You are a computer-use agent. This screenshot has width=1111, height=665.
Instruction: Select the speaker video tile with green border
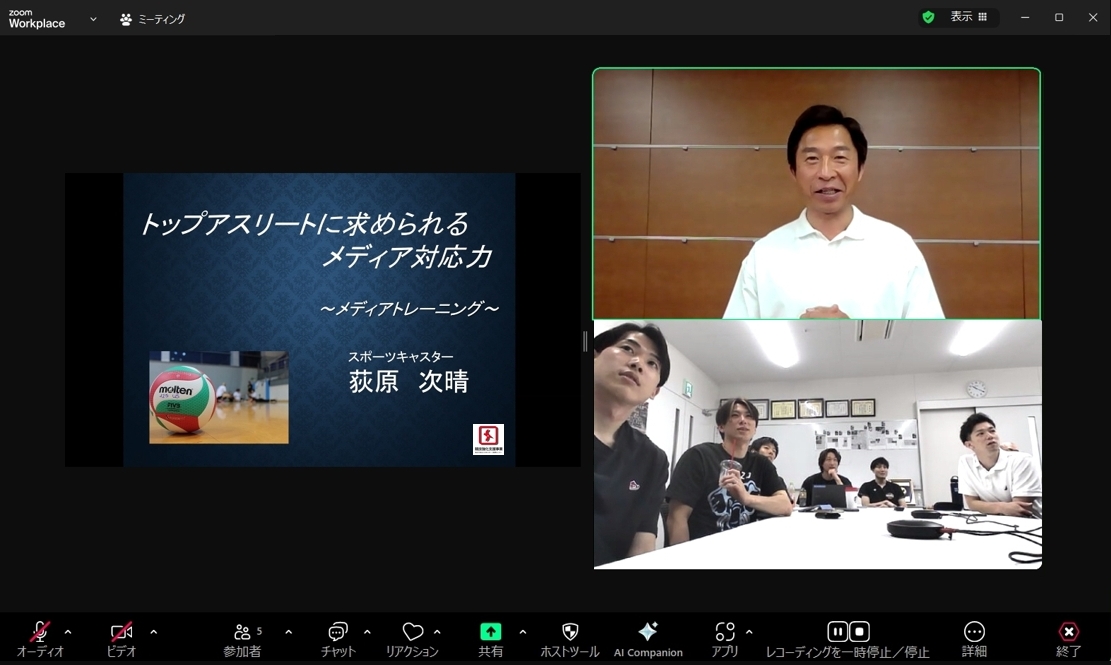coord(816,193)
